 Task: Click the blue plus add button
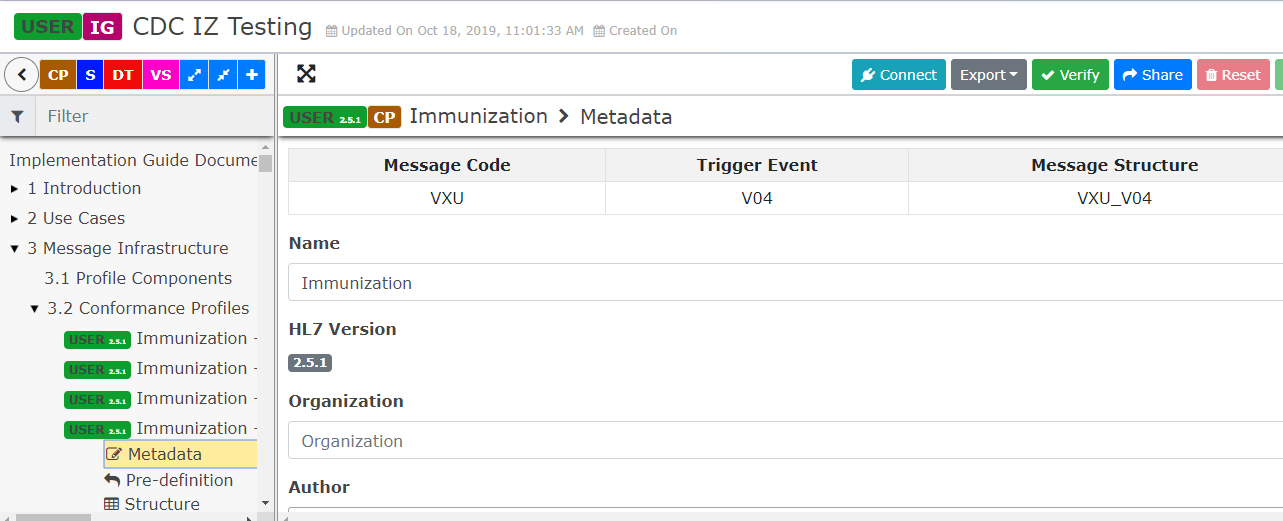tap(252, 75)
